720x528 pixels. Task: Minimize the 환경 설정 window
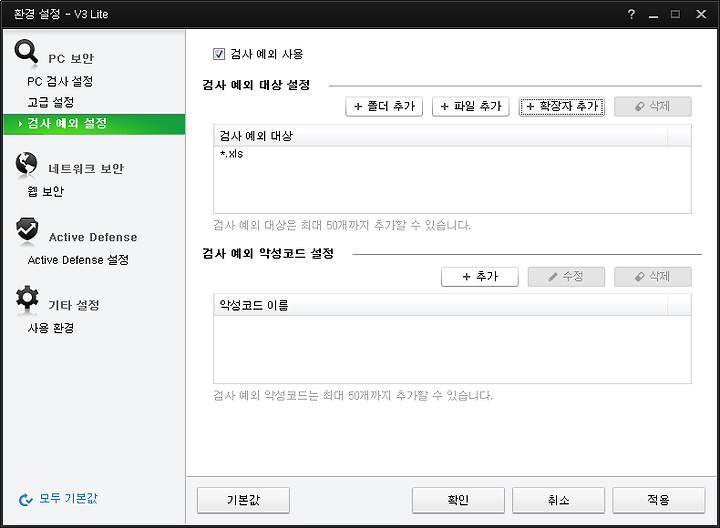[653, 15]
